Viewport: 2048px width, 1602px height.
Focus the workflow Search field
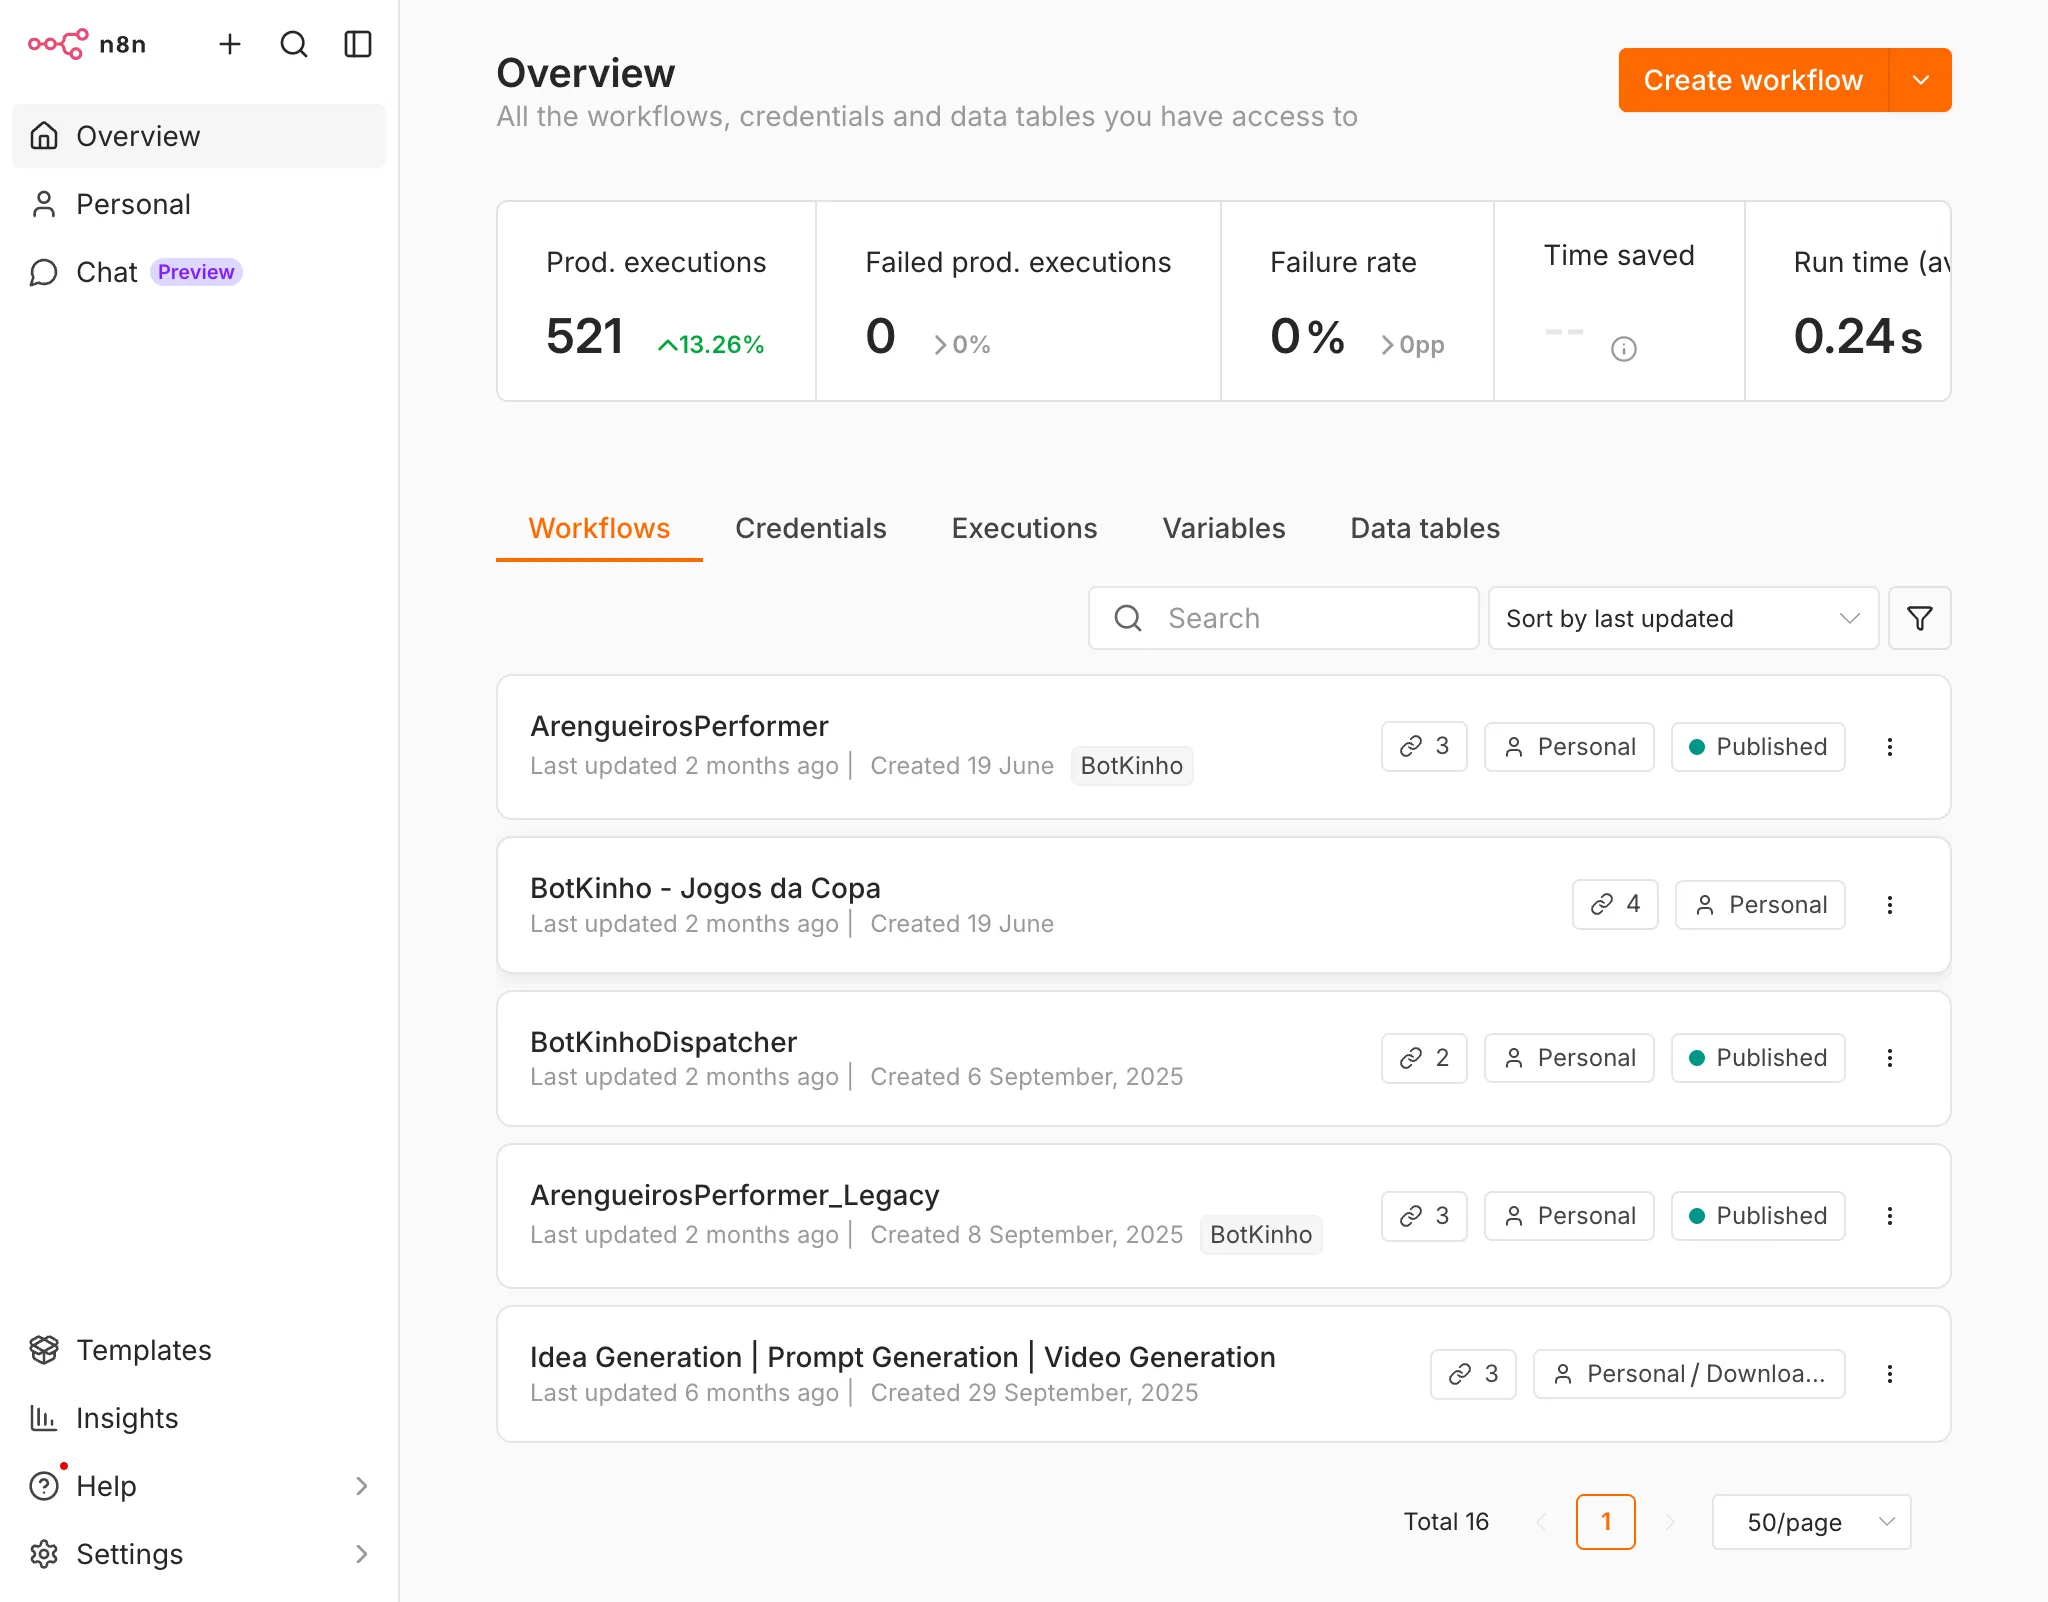click(x=1284, y=618)
